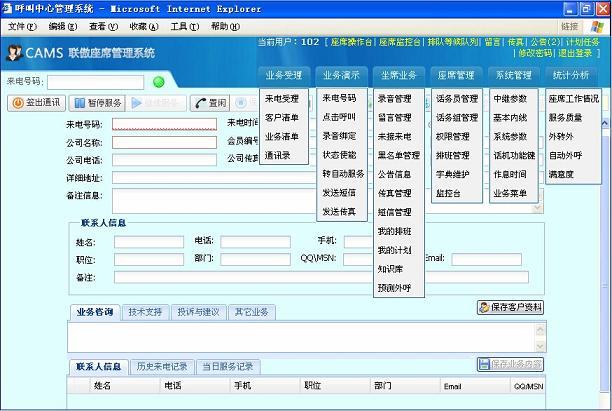Open the 业务受理 dropdown menu header
Image resolution: width=612 pixels, height=411 pixels.
click(284, 75)
